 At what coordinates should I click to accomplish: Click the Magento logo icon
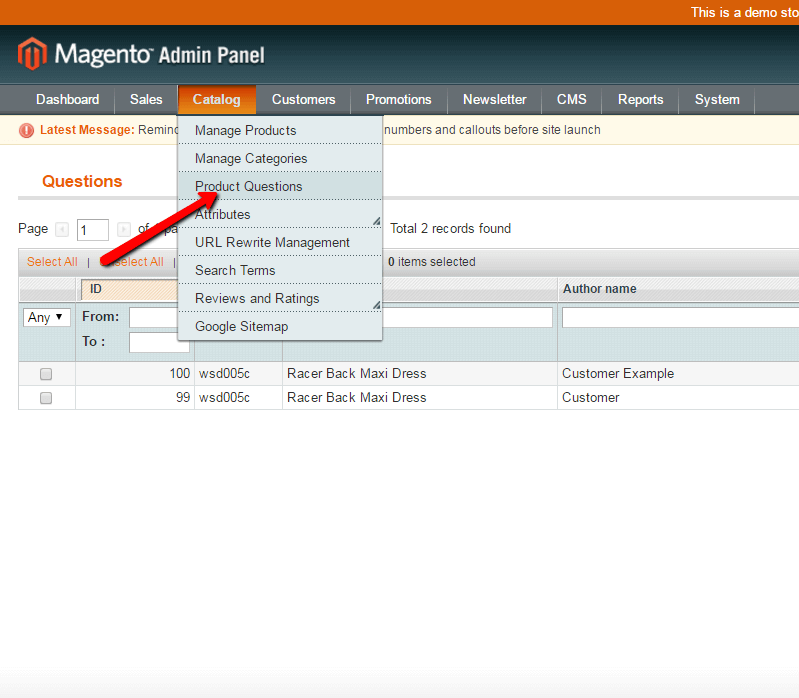pos(32,54)
